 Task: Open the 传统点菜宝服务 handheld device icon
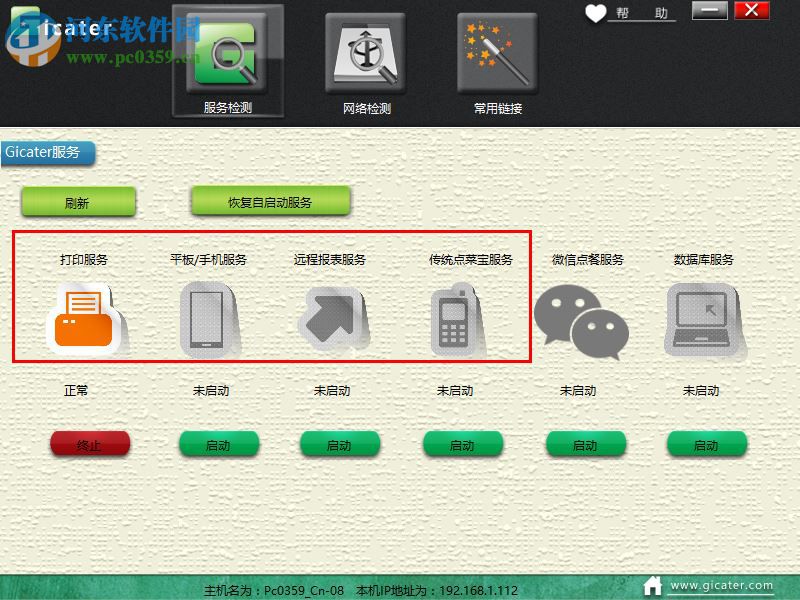pyautogui.click(x=453, y=320)
